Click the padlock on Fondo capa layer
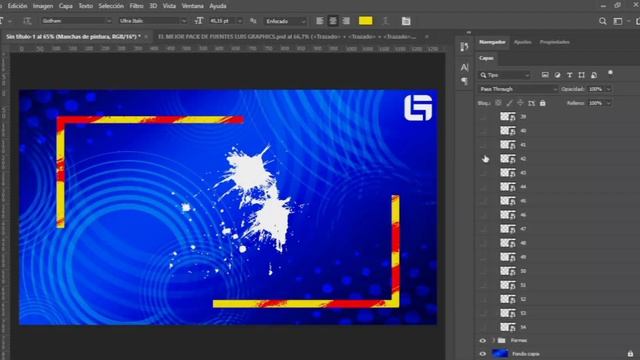Screen dimensions: 640x360 pyautogui.click(x=630, y=353)
